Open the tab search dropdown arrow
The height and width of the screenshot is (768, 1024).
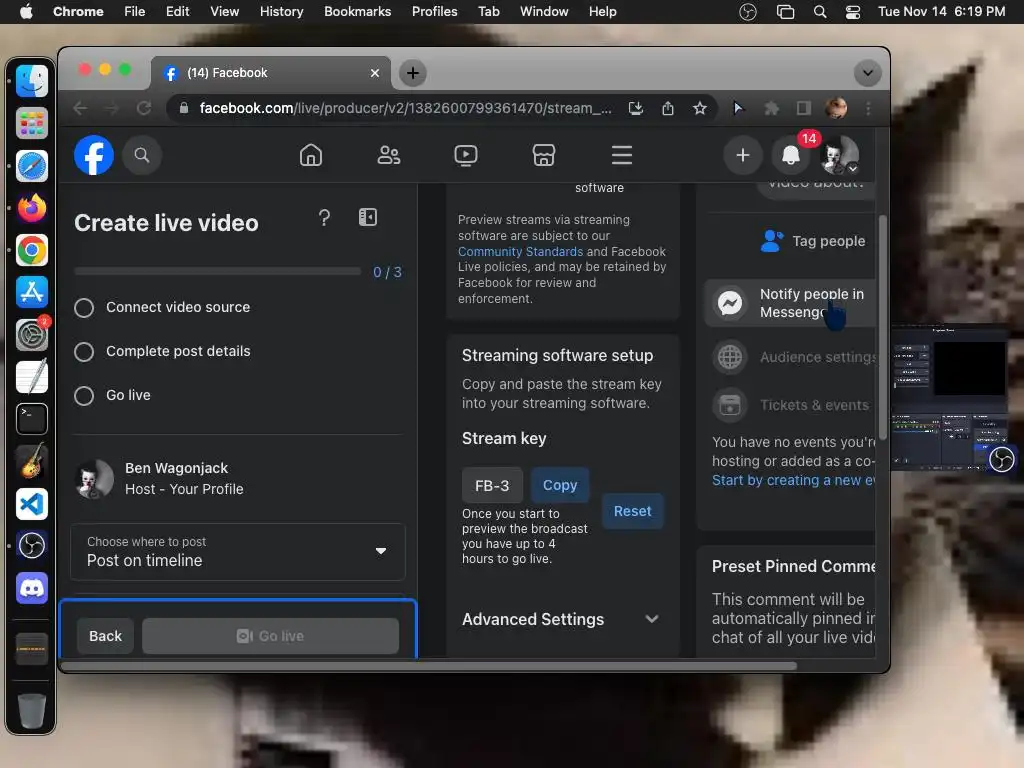click(867, 73)
